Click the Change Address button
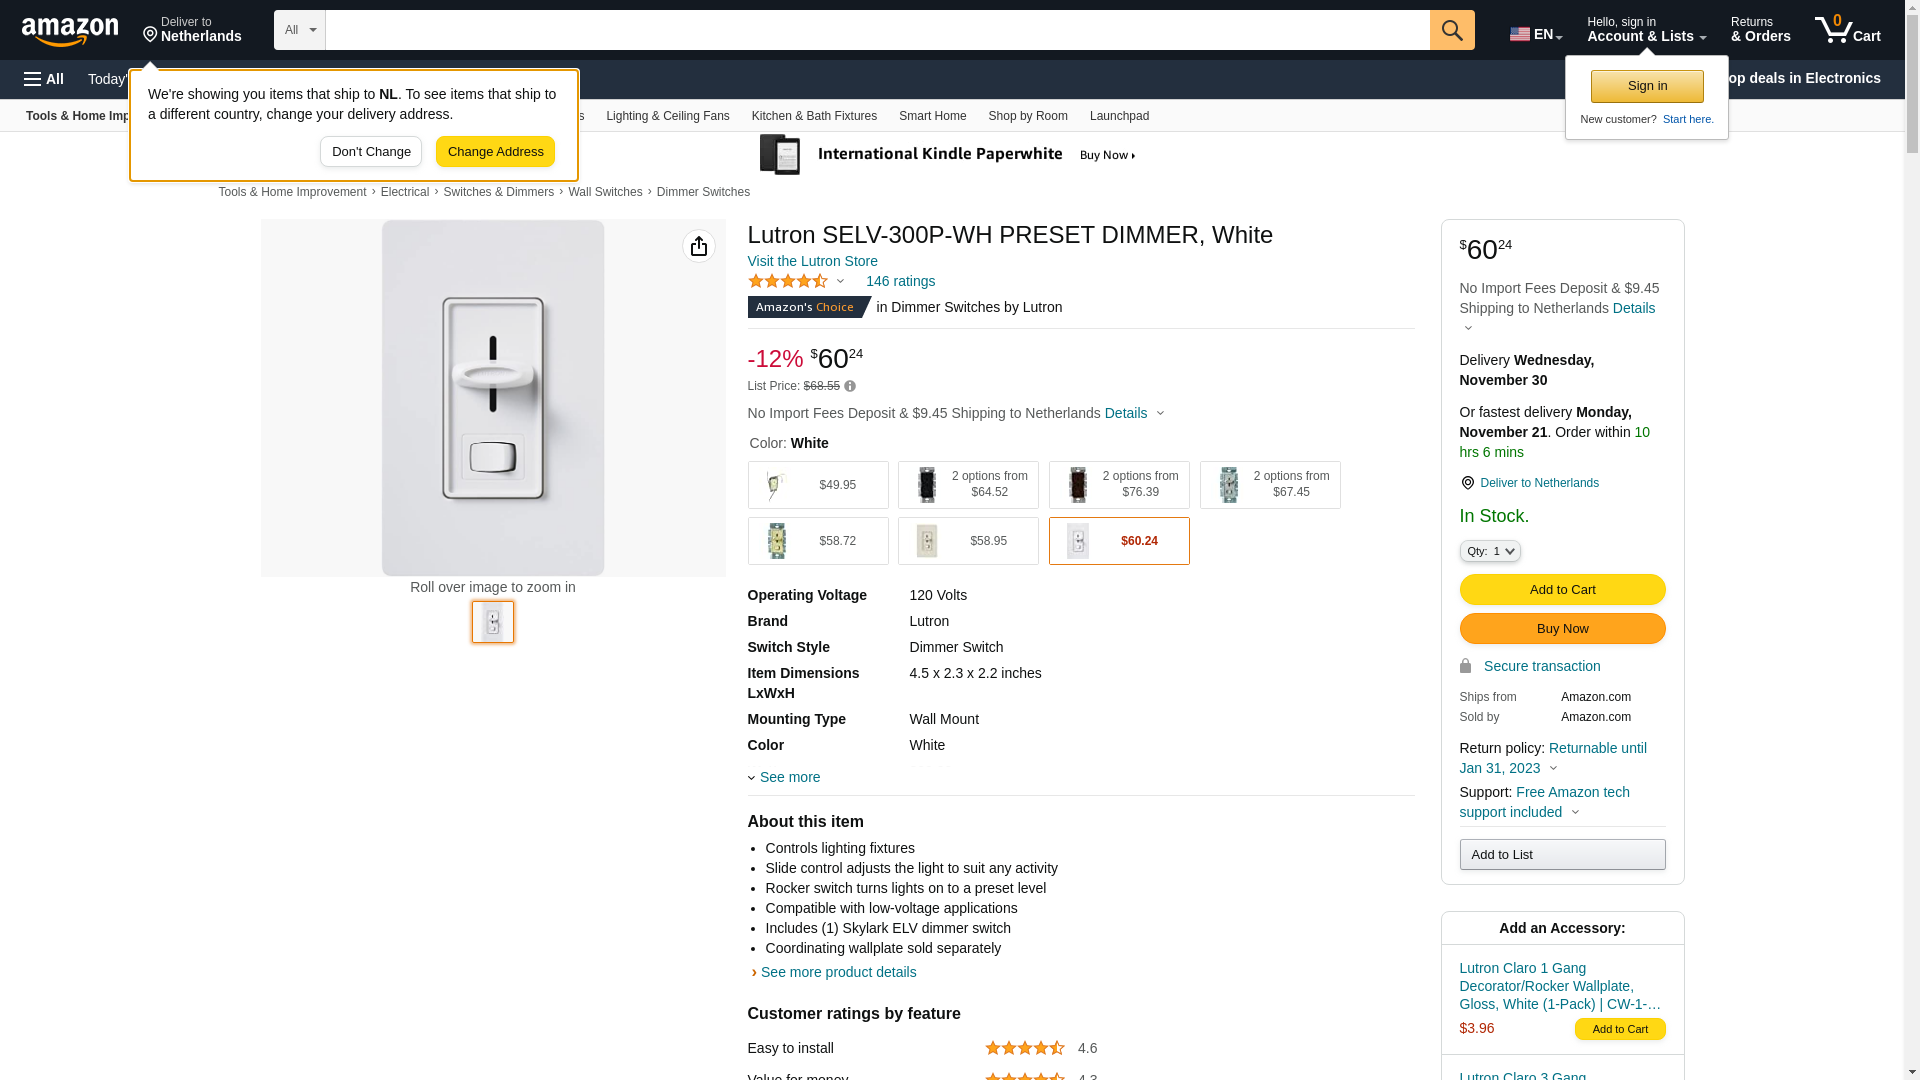This screenshot has width=1920, height=1080. 495,152
